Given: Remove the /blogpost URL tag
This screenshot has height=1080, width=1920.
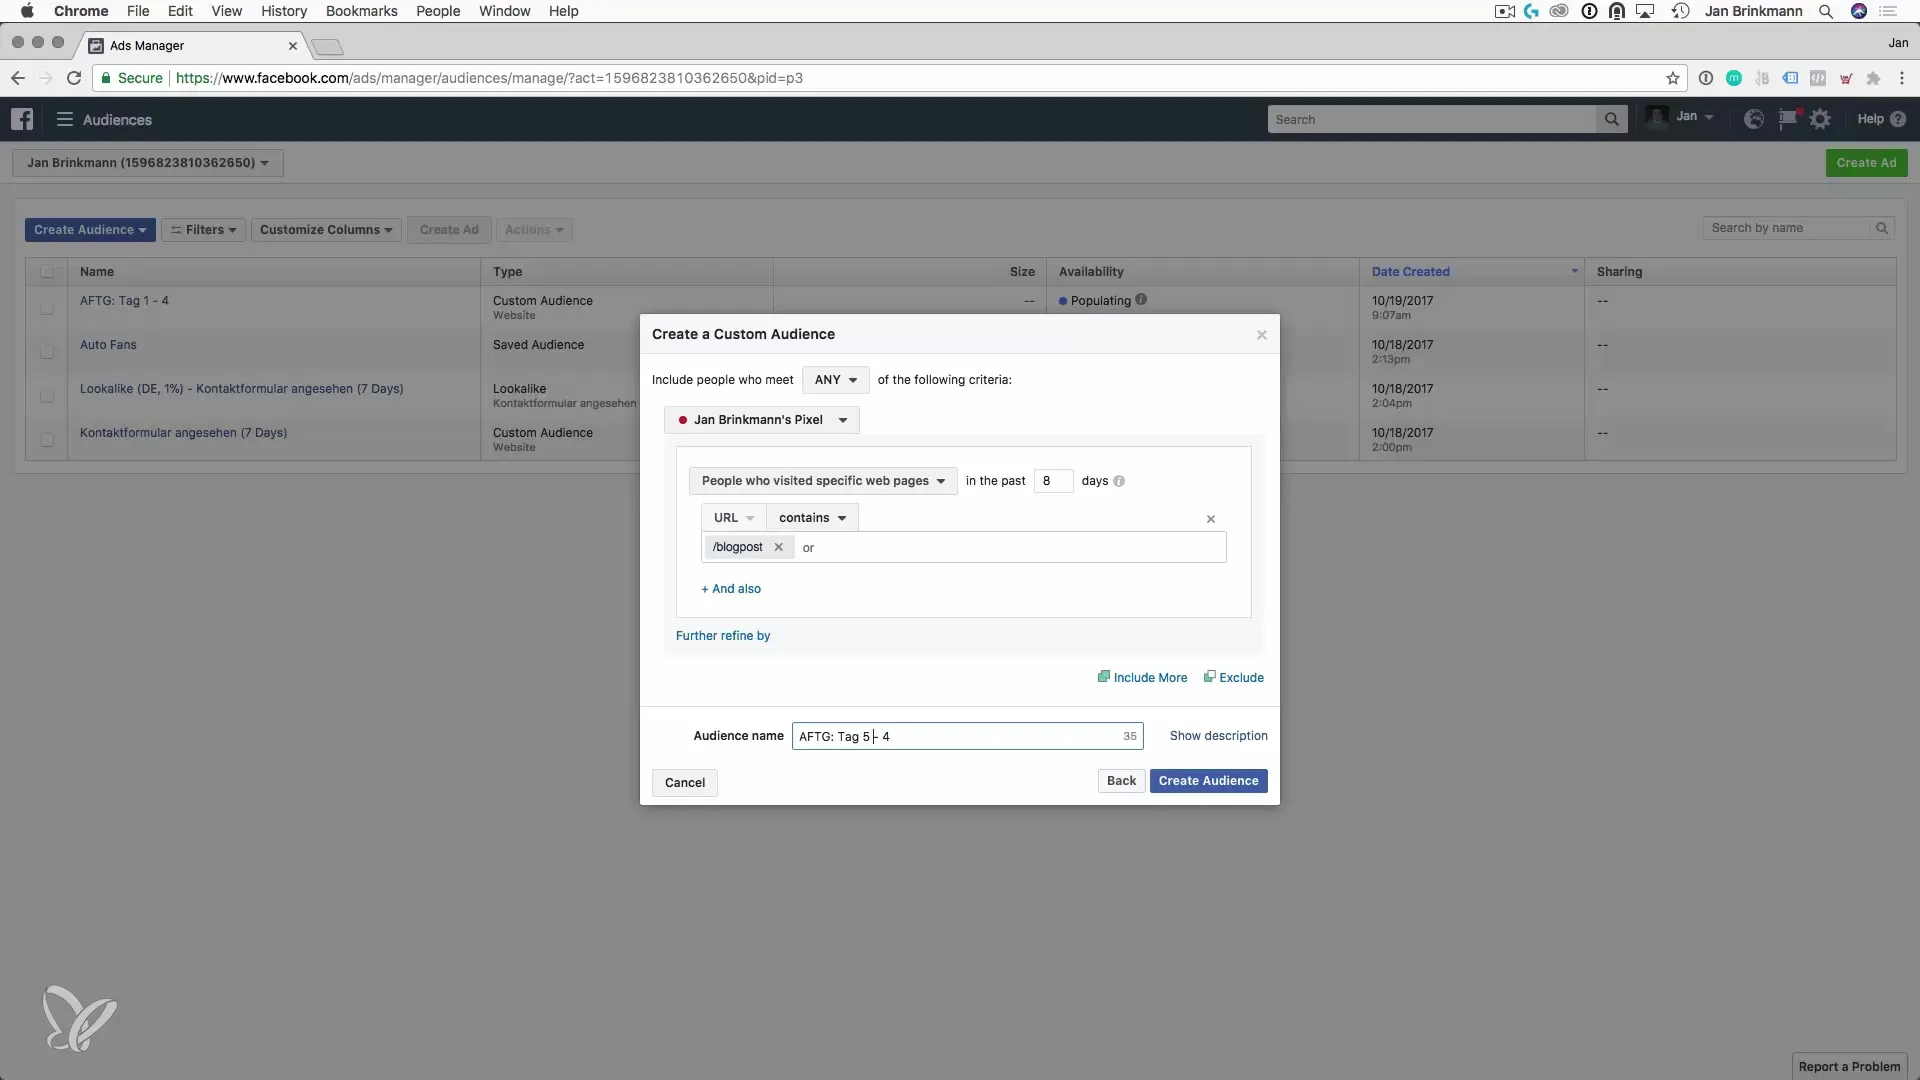Looking at the screenshot, I should point(778,547).
